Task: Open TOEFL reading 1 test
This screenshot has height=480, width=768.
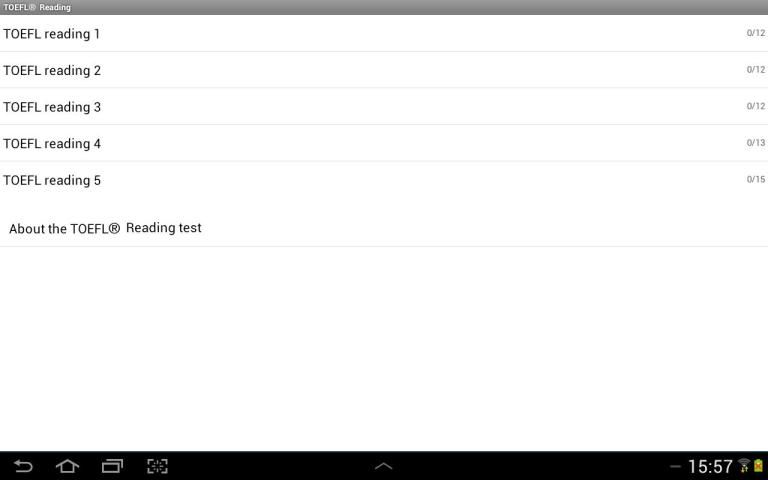Action: click(x=384, y=33)
